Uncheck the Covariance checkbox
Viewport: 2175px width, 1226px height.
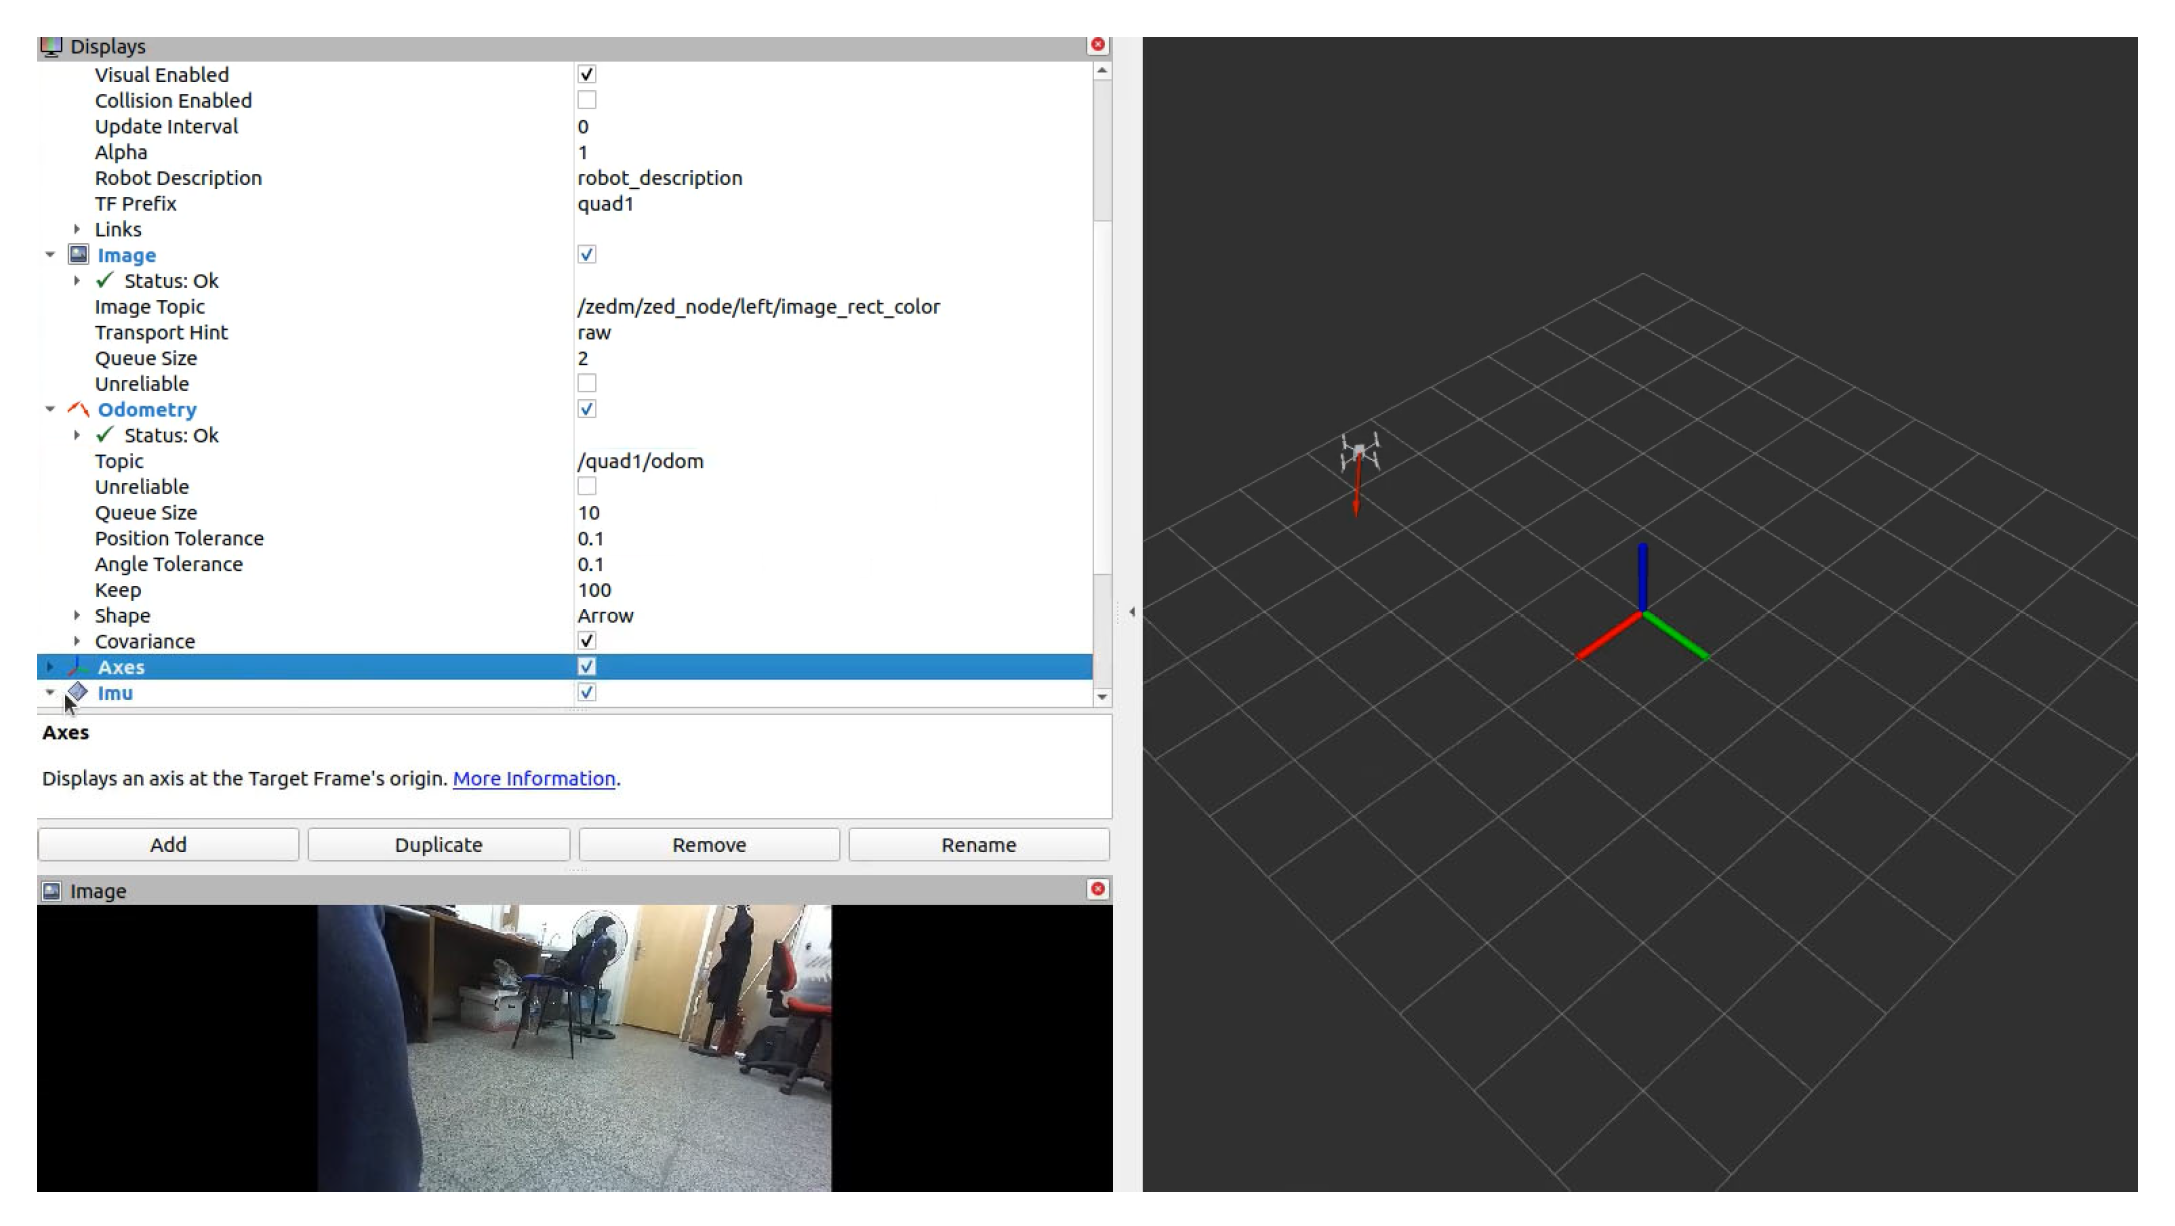tap(587, 641)
